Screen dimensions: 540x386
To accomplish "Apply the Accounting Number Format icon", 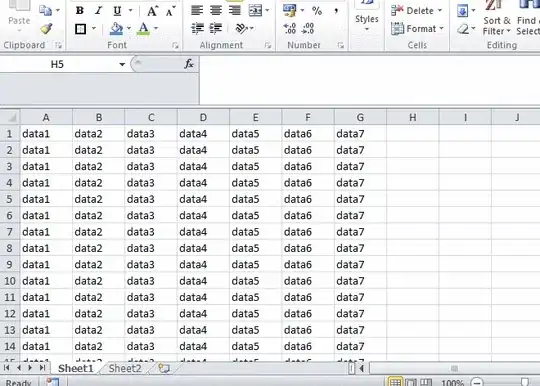I will [289, 11].
